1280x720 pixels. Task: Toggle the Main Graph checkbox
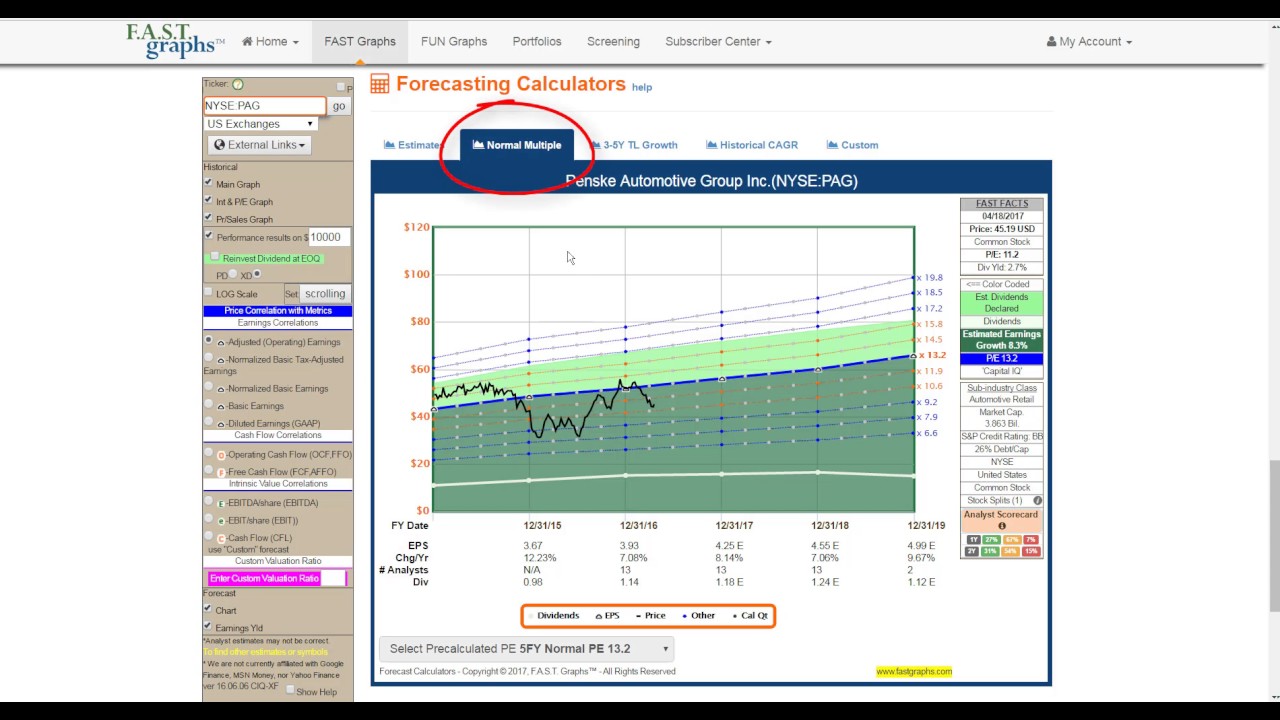pyautogui.click(x=208, y=183)
